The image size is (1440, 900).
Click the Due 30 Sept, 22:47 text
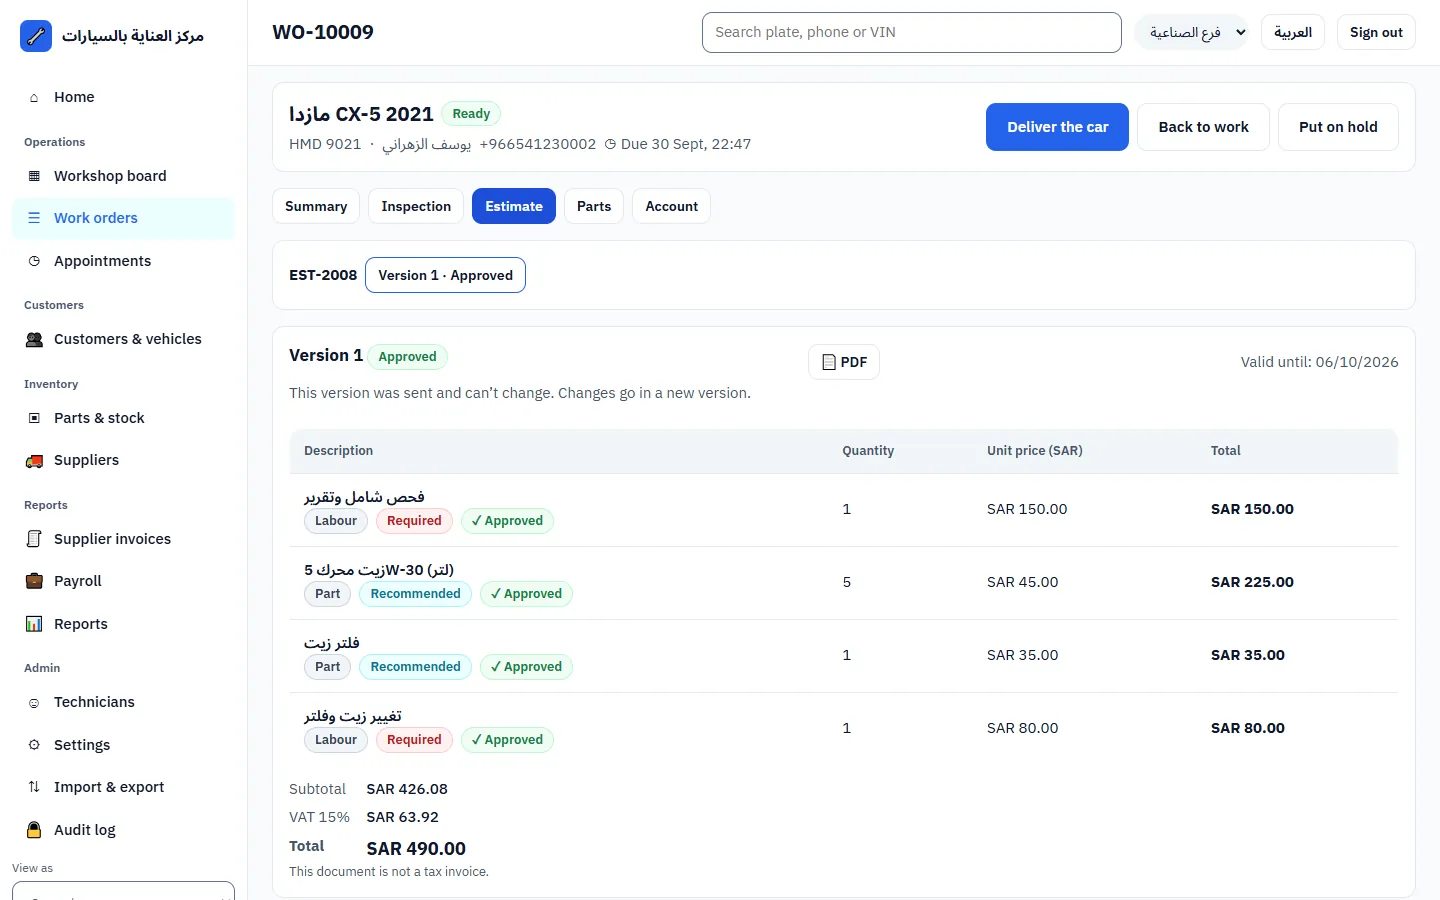point(678,144)
